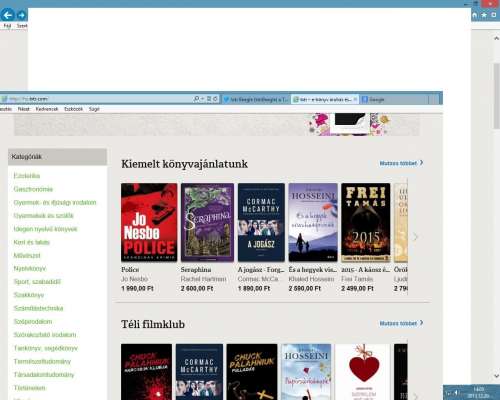Select the Tankönyv, segédkönyv category
The height and width of the screenshot is (400, 500).
click(x=45, y=348)
